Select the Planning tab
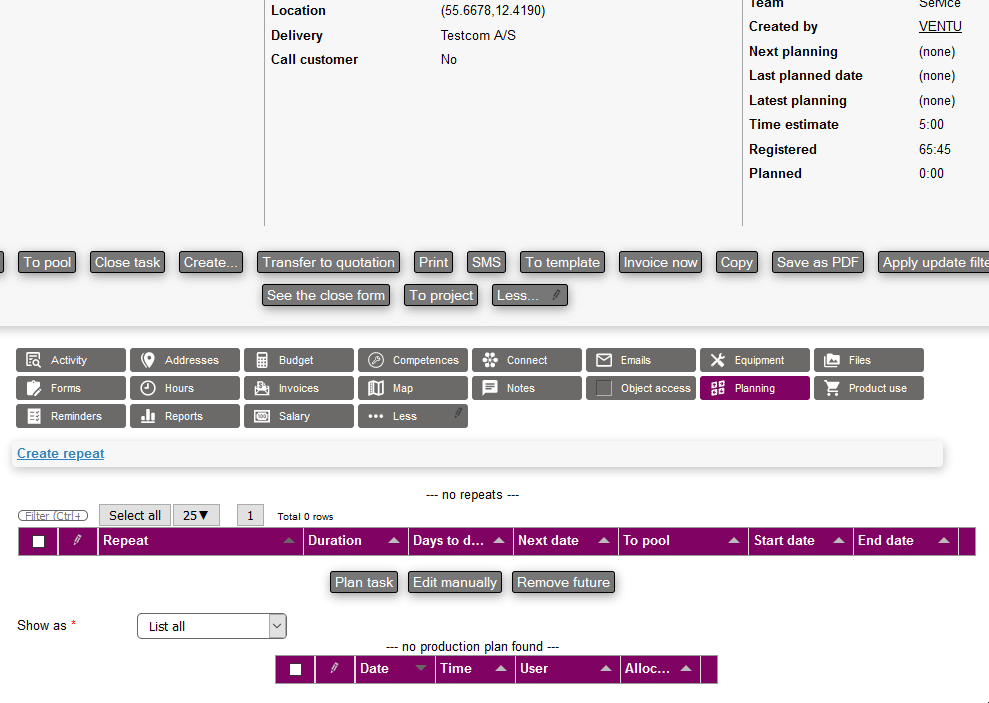 coord(754,388)
